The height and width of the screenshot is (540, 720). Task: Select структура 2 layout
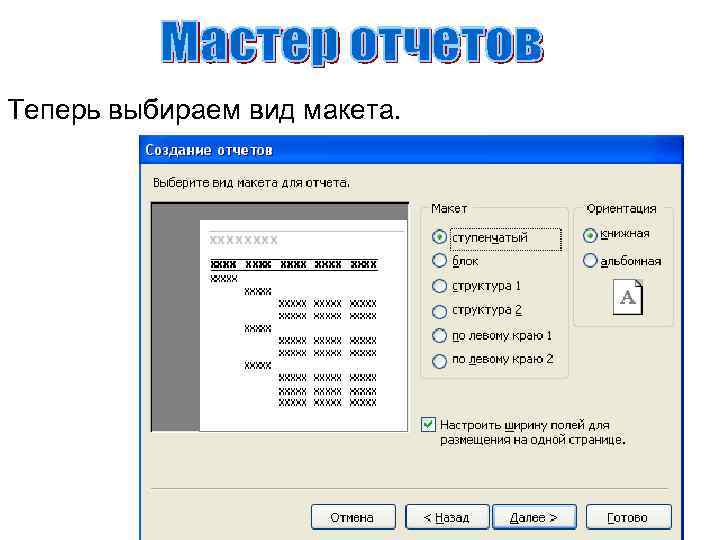click(x=439, y=311)
